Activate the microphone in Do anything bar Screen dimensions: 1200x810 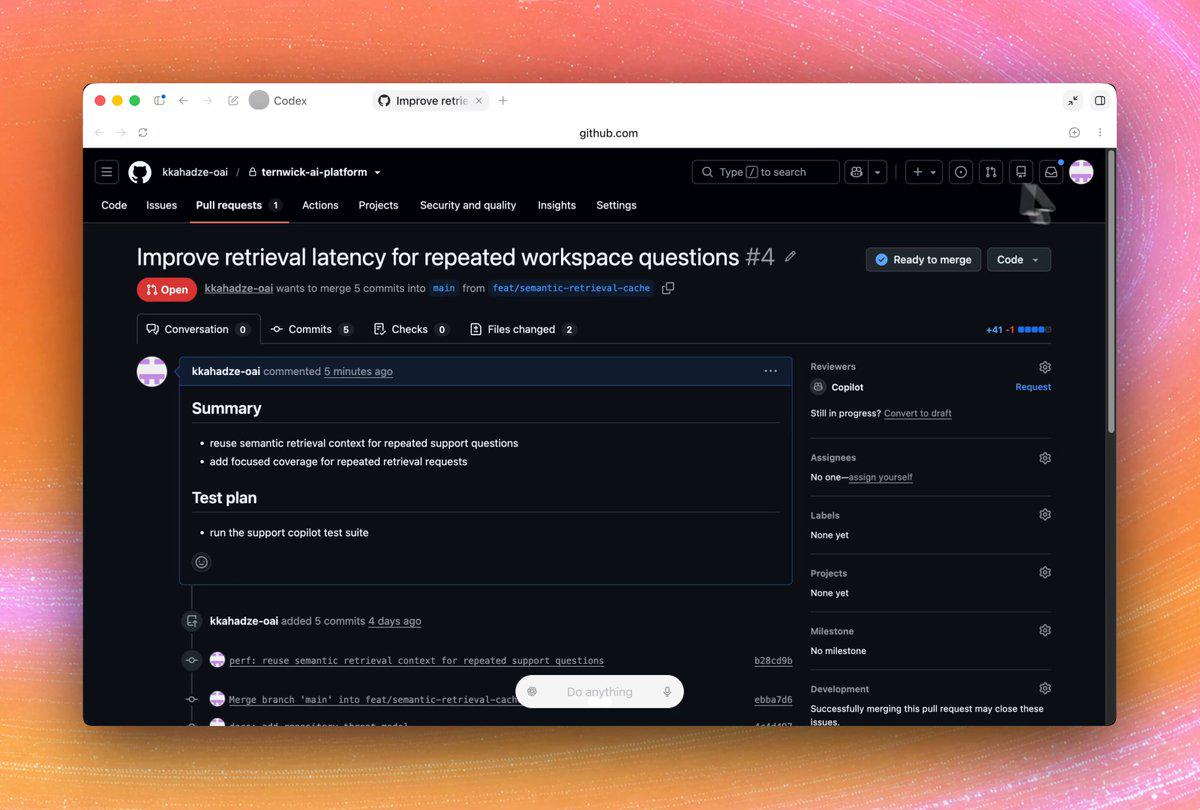(667, 692)
